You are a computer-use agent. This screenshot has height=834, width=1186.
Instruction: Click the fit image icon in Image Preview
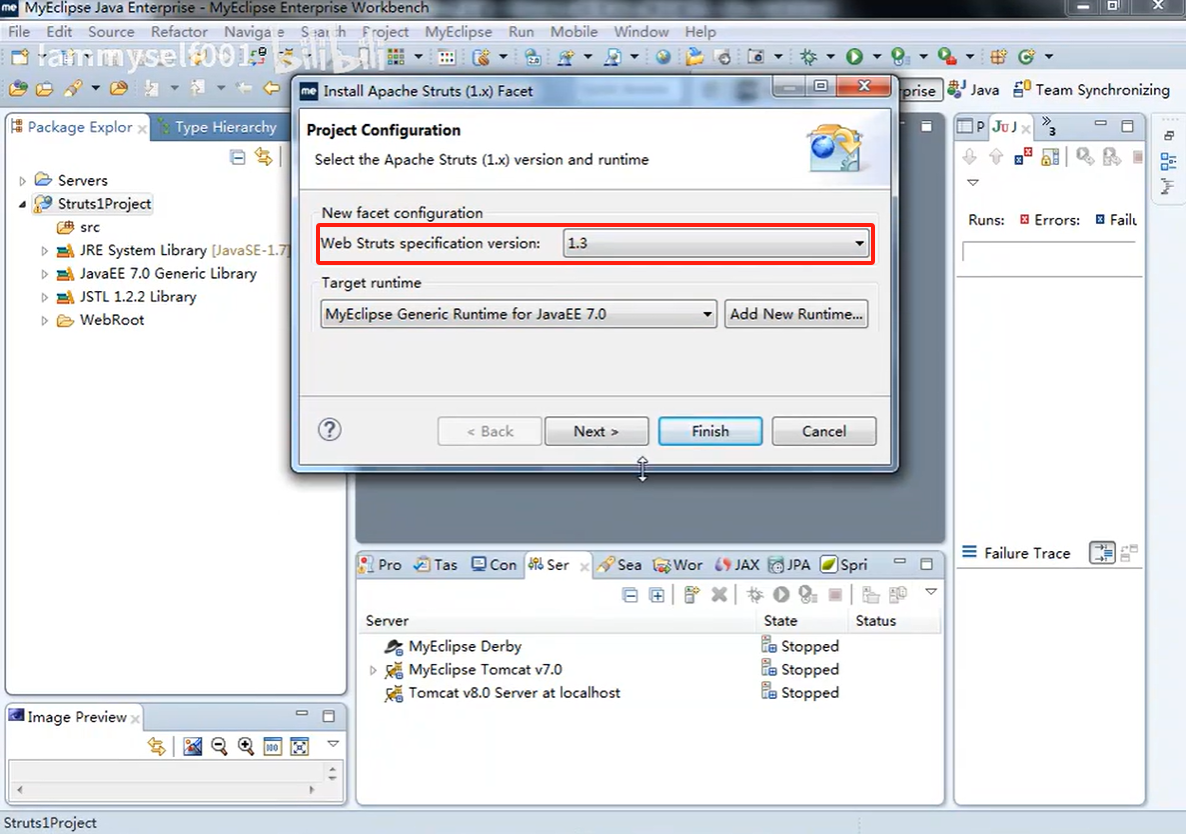300,746
